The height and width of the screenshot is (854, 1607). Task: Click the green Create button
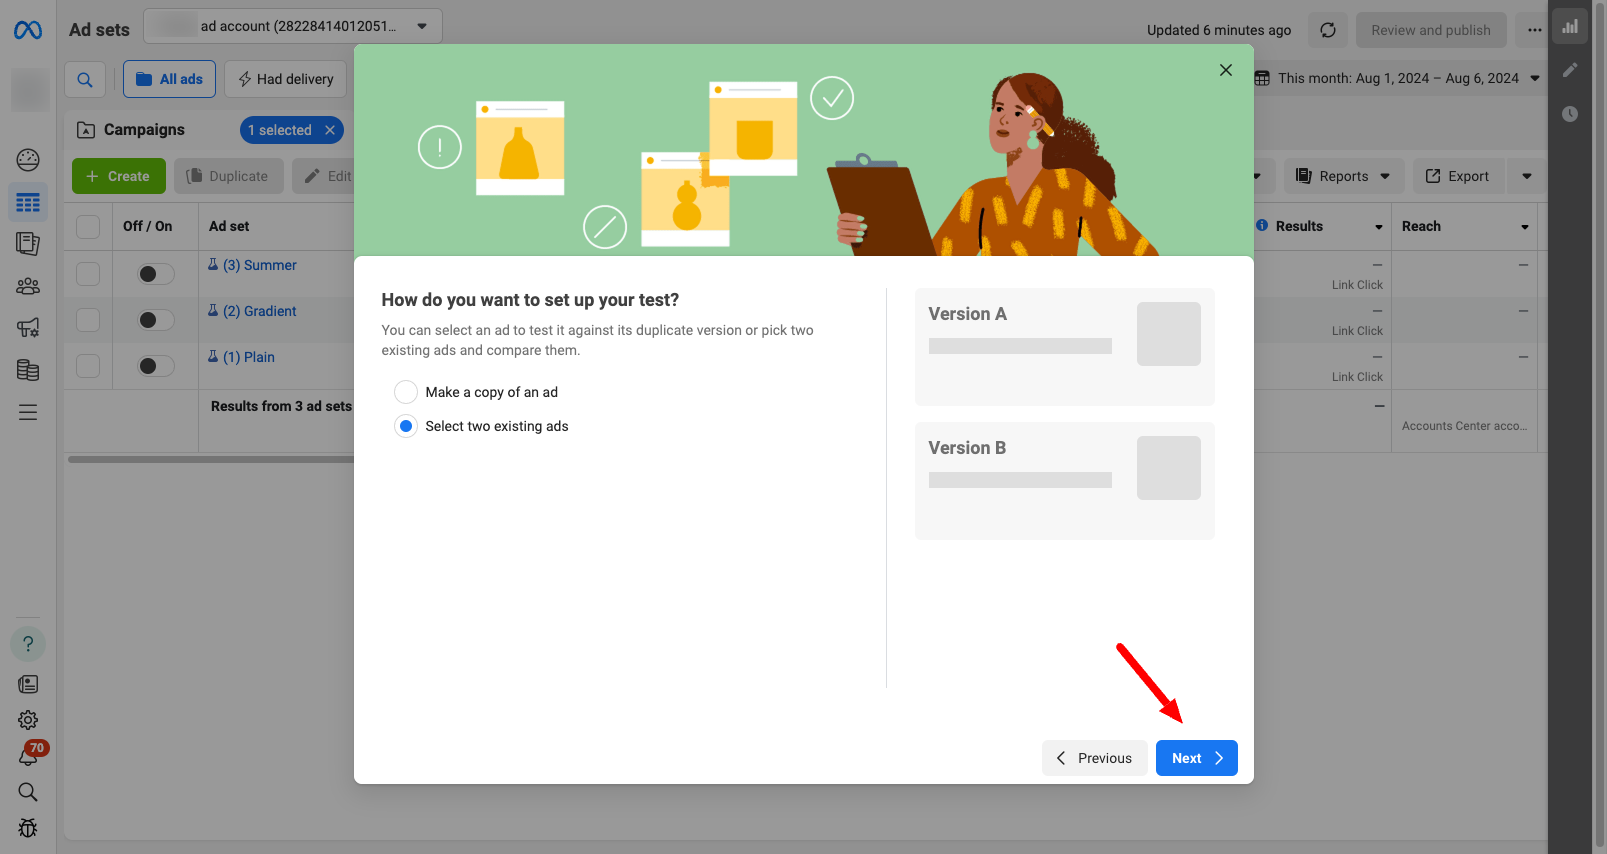pos(119,176)
